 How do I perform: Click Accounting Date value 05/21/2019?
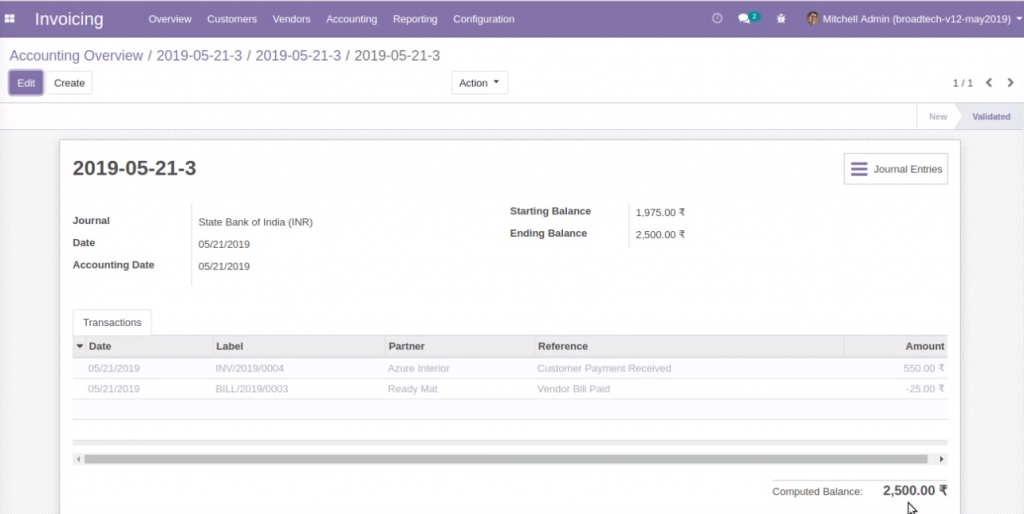224,266
